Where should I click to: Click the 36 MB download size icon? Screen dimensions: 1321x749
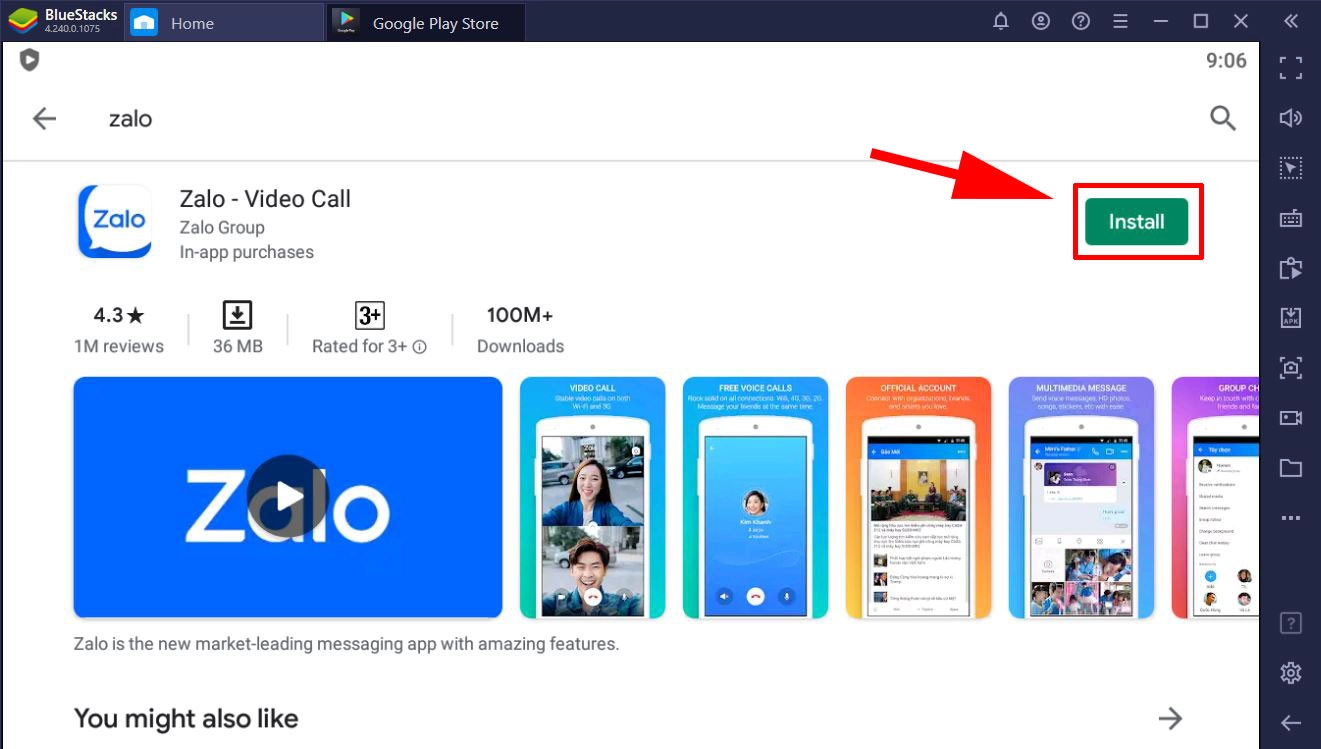[x=237, y=315]
